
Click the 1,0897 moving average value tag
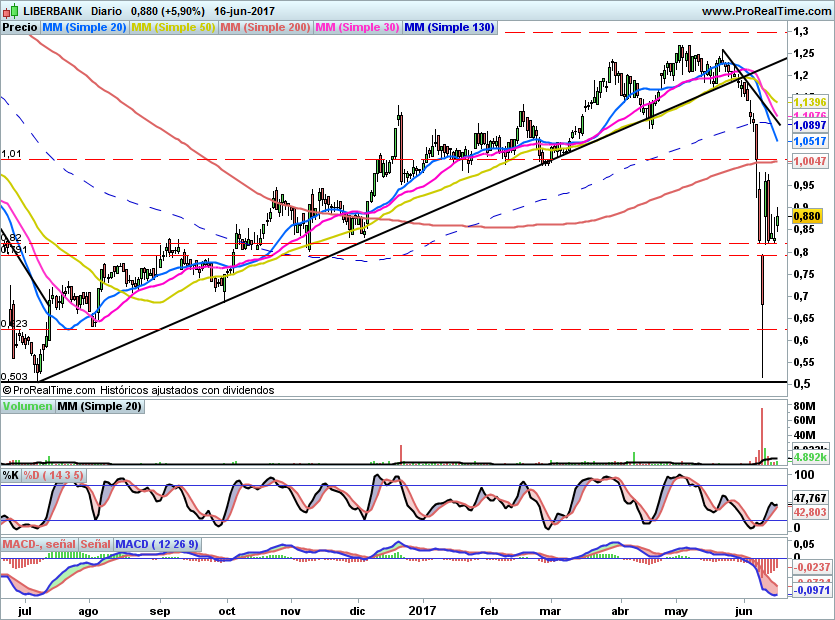810,125
